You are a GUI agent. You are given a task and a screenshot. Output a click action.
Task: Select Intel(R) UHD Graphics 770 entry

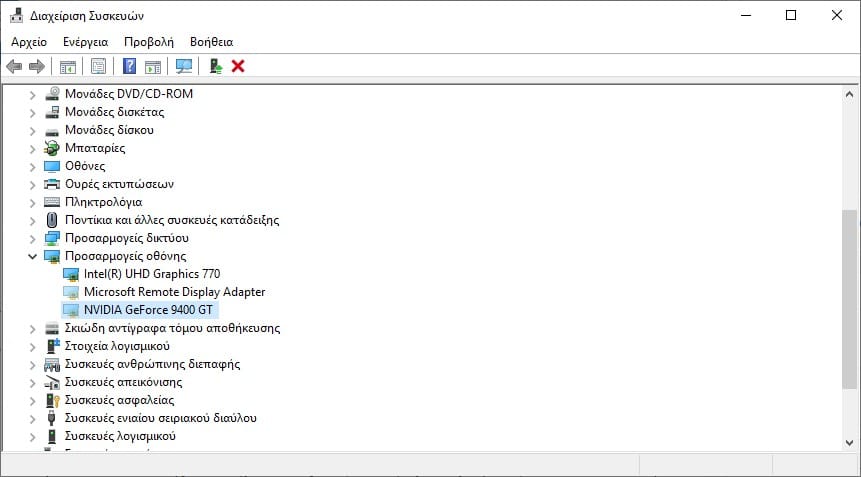click(x=152, y=274)
